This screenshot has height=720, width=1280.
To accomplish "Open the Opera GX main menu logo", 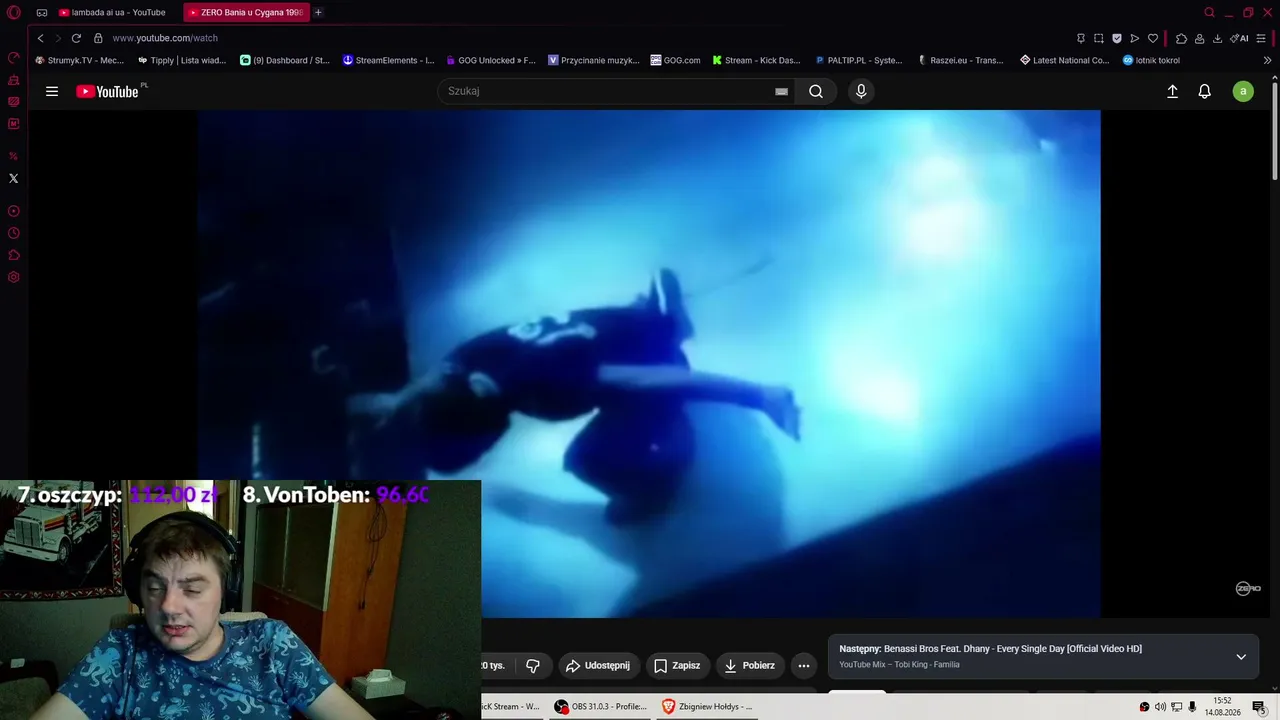I will (14, 12).
